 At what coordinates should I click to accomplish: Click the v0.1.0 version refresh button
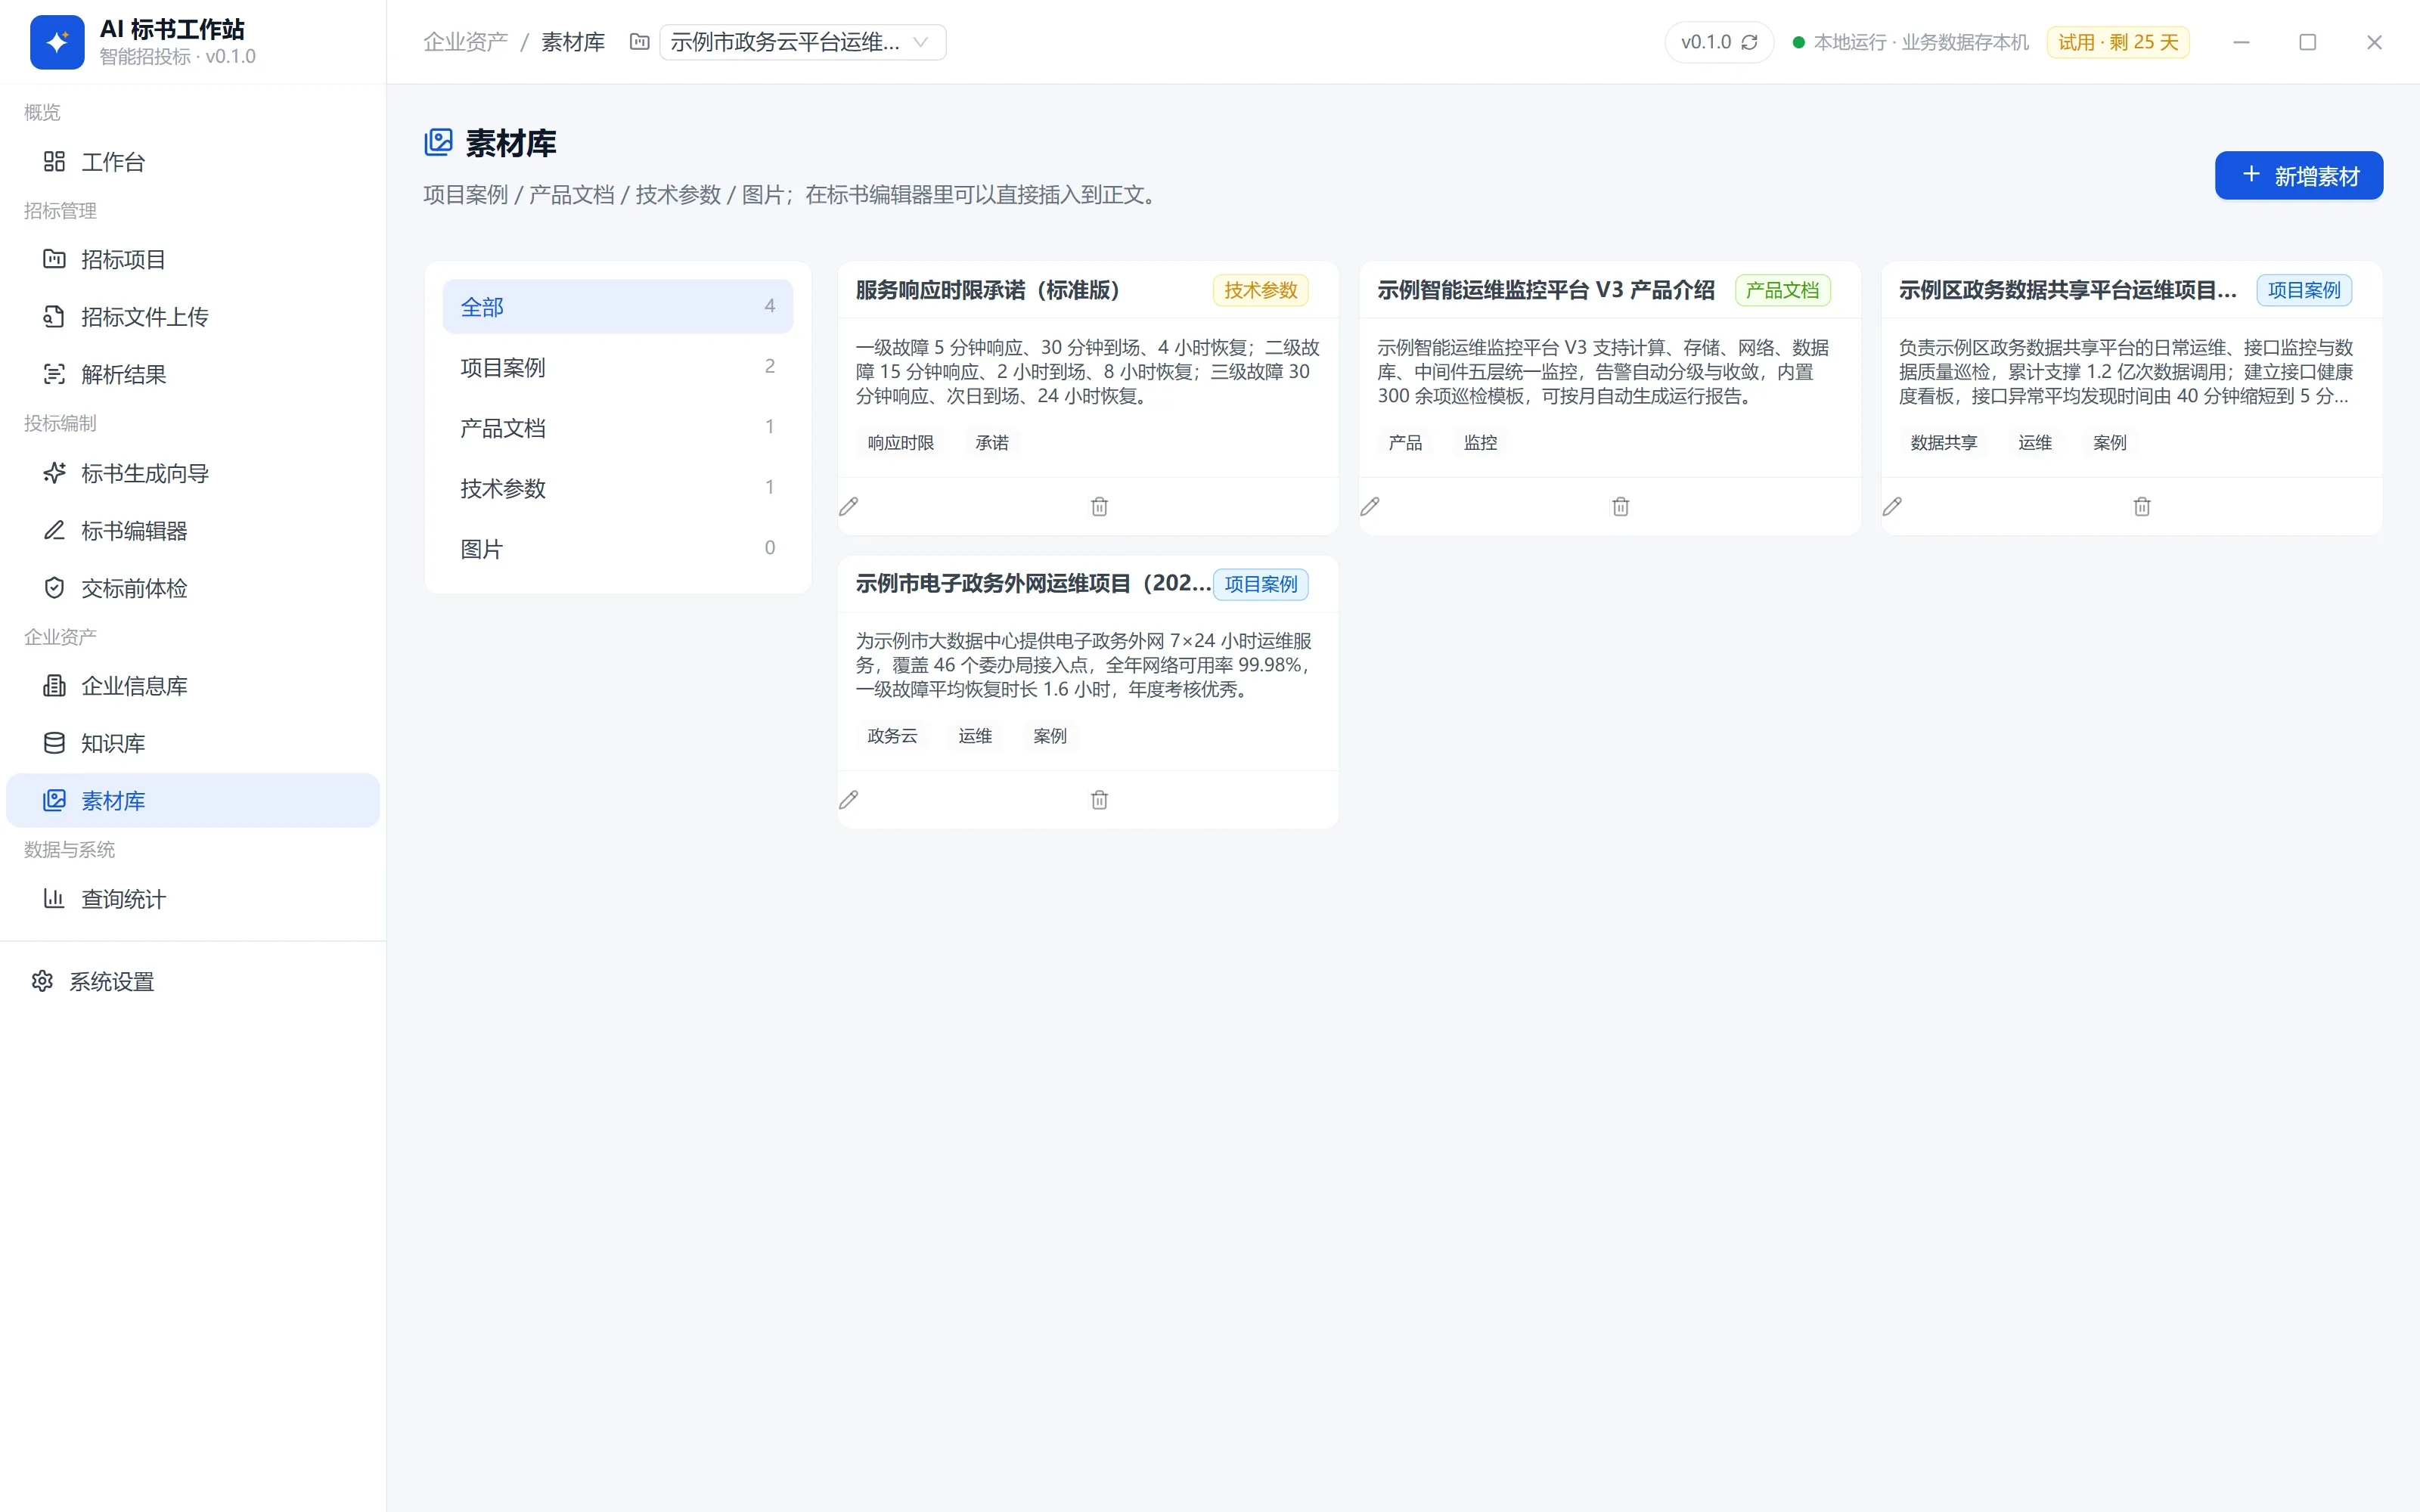[1719, 42]
